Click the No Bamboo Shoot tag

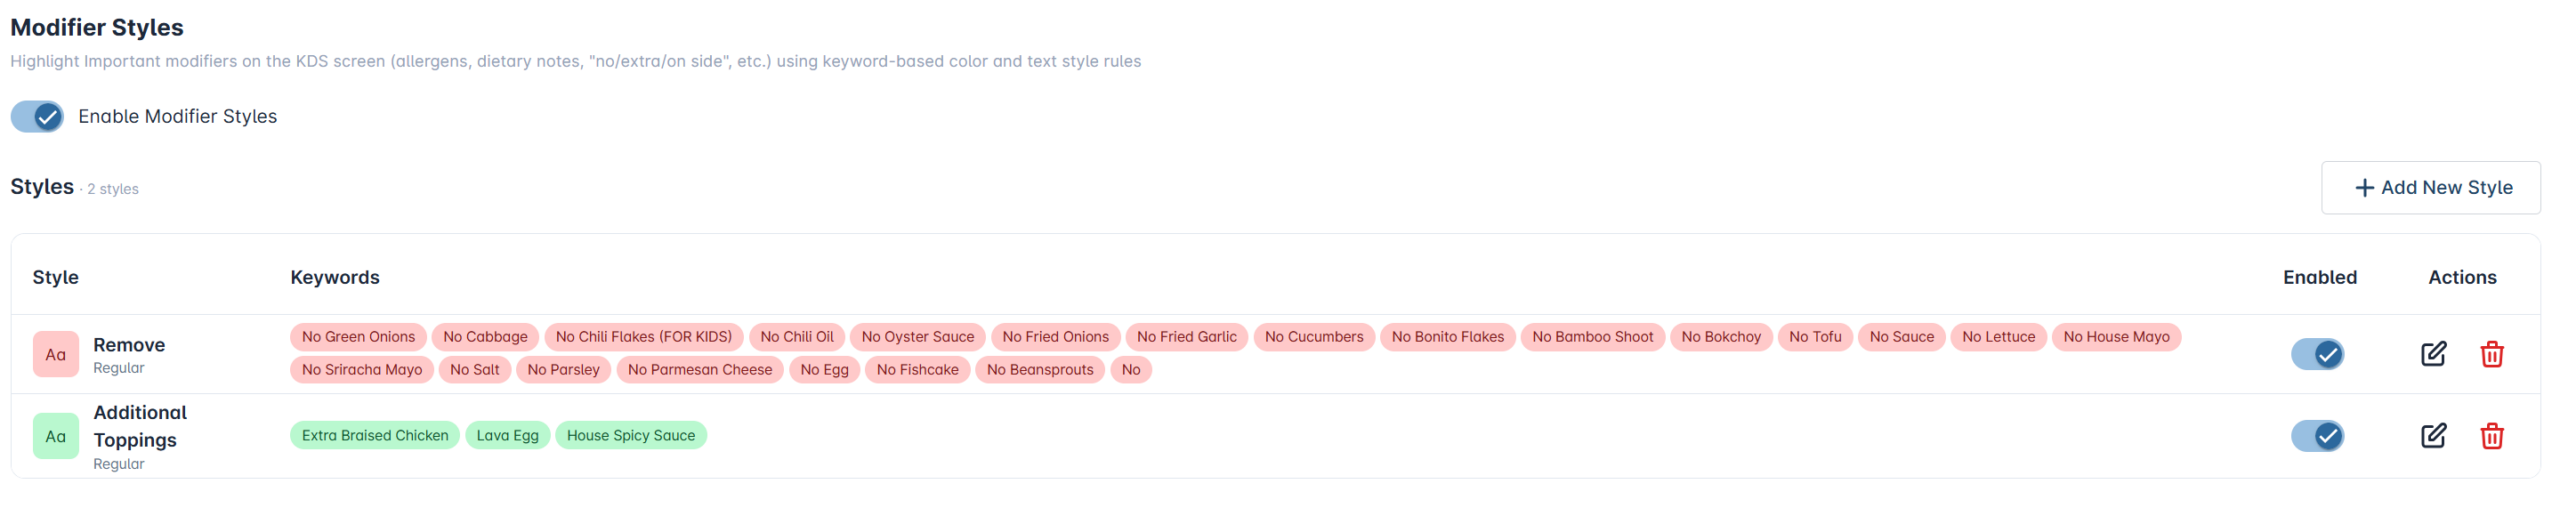1592,337
